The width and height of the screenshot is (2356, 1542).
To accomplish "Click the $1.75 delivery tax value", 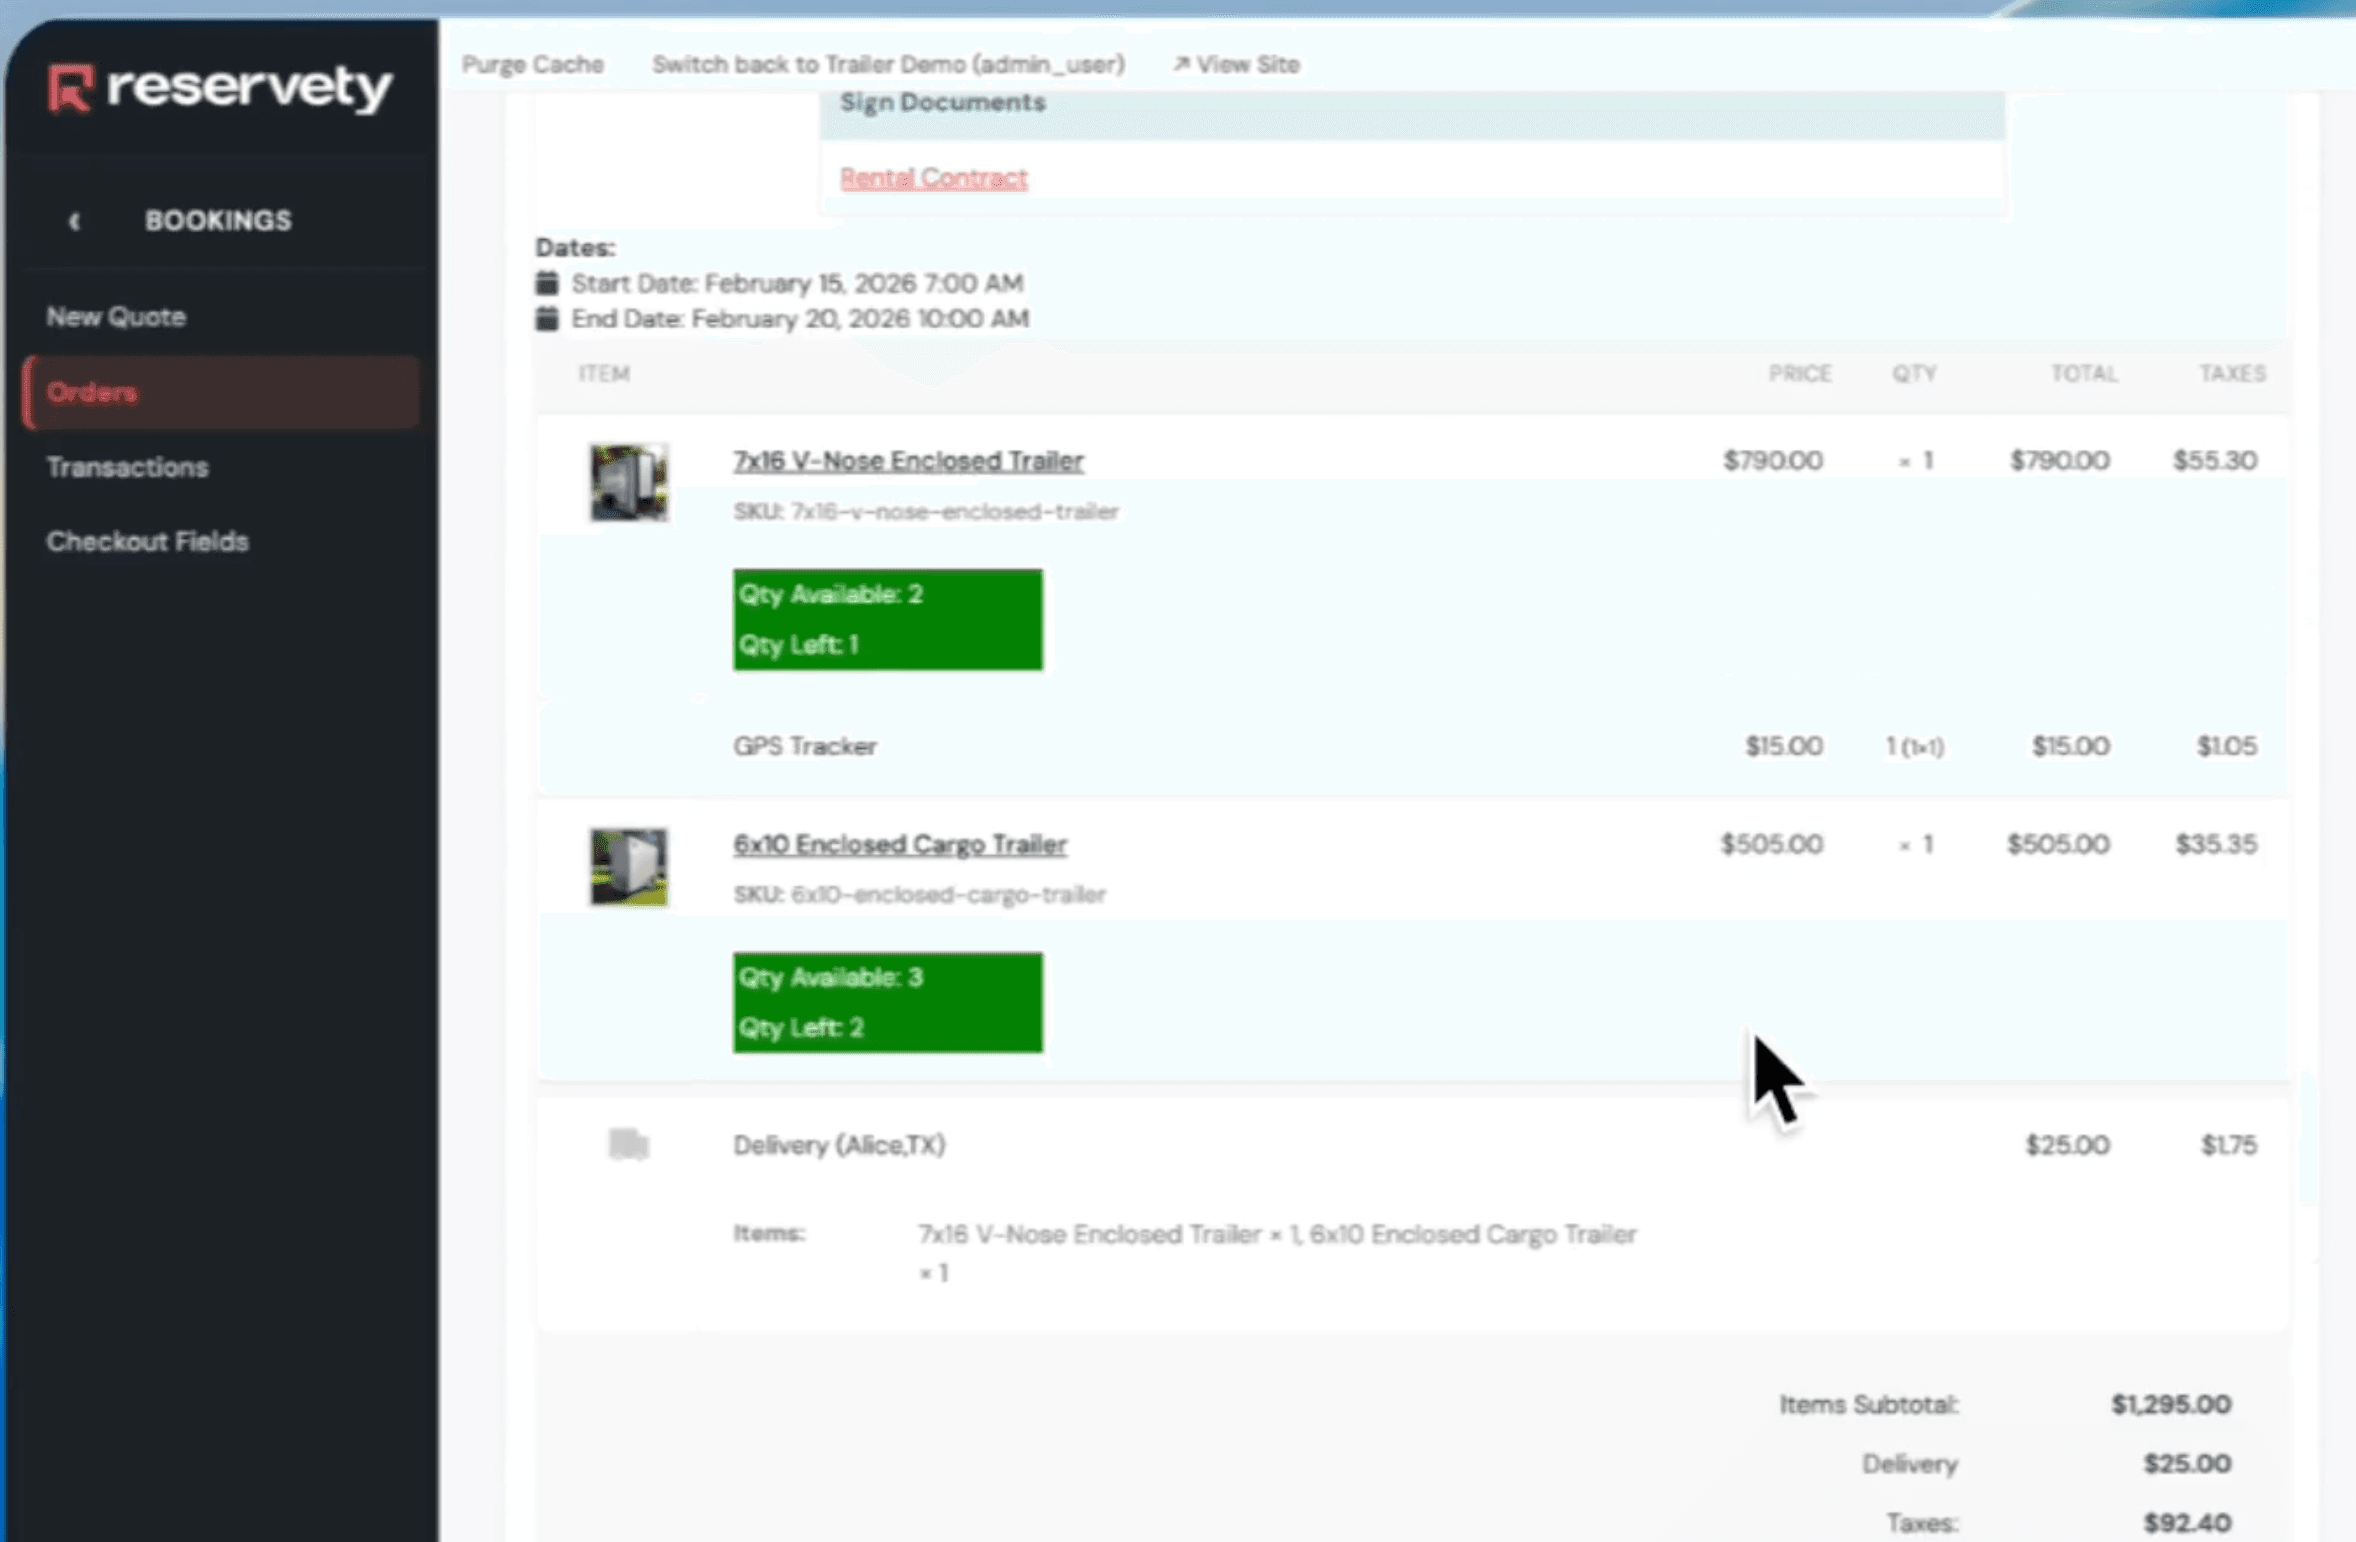I will point(2228,1145).
